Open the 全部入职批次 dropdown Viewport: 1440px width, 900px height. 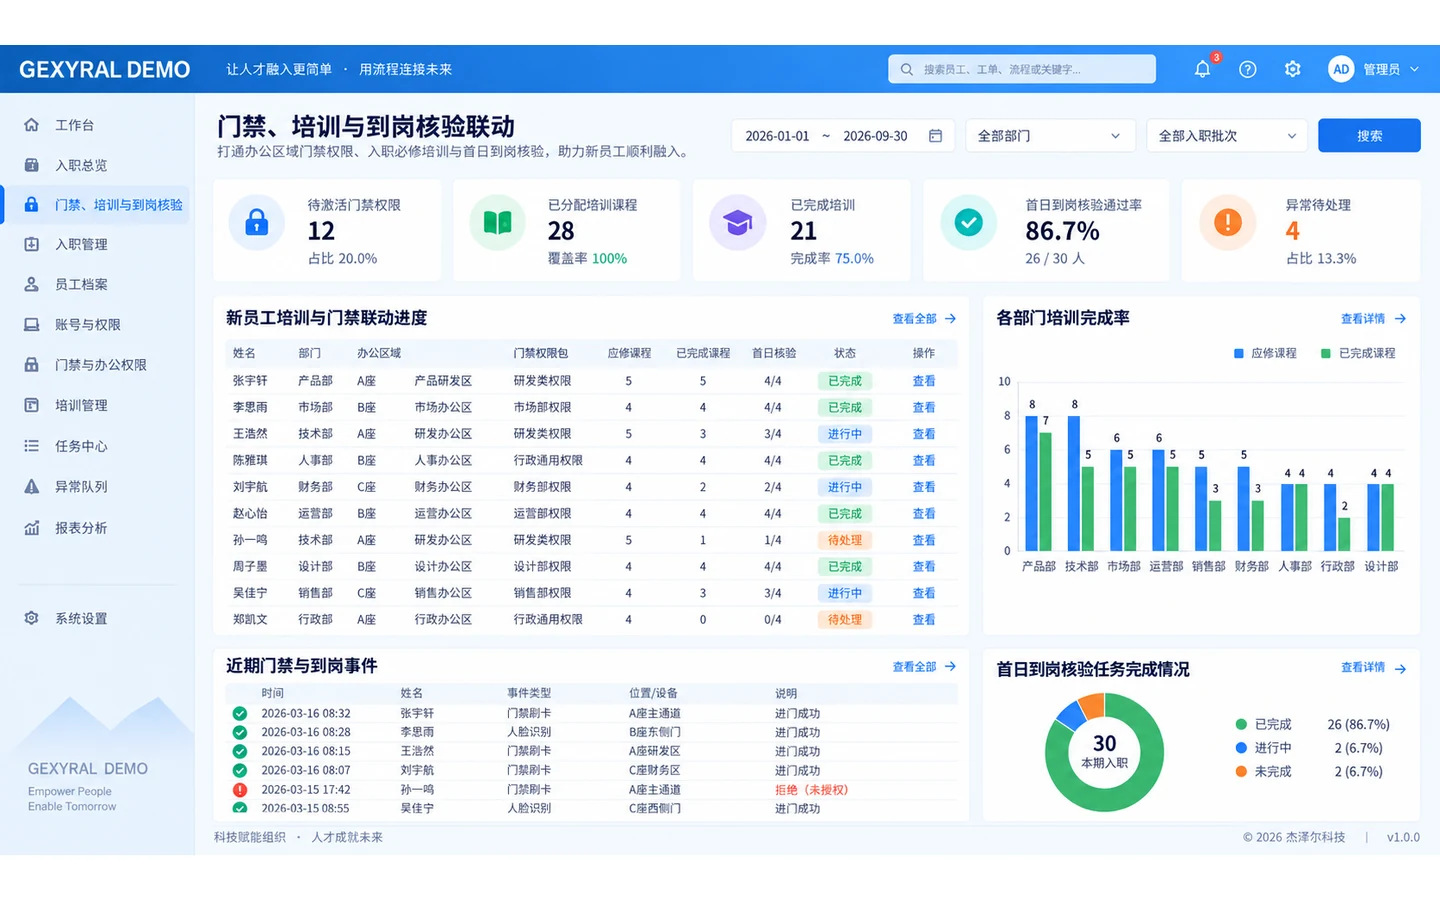[1227, 136]
